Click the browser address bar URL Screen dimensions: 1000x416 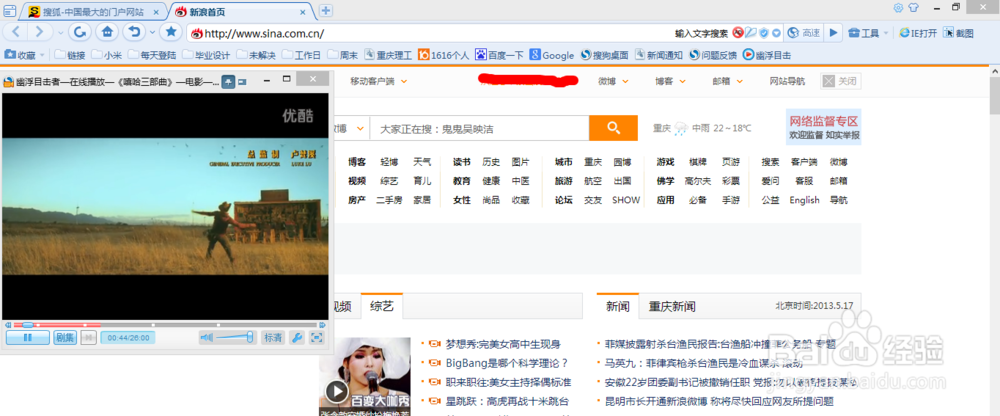pyautogui.click(x=264, y=33)
